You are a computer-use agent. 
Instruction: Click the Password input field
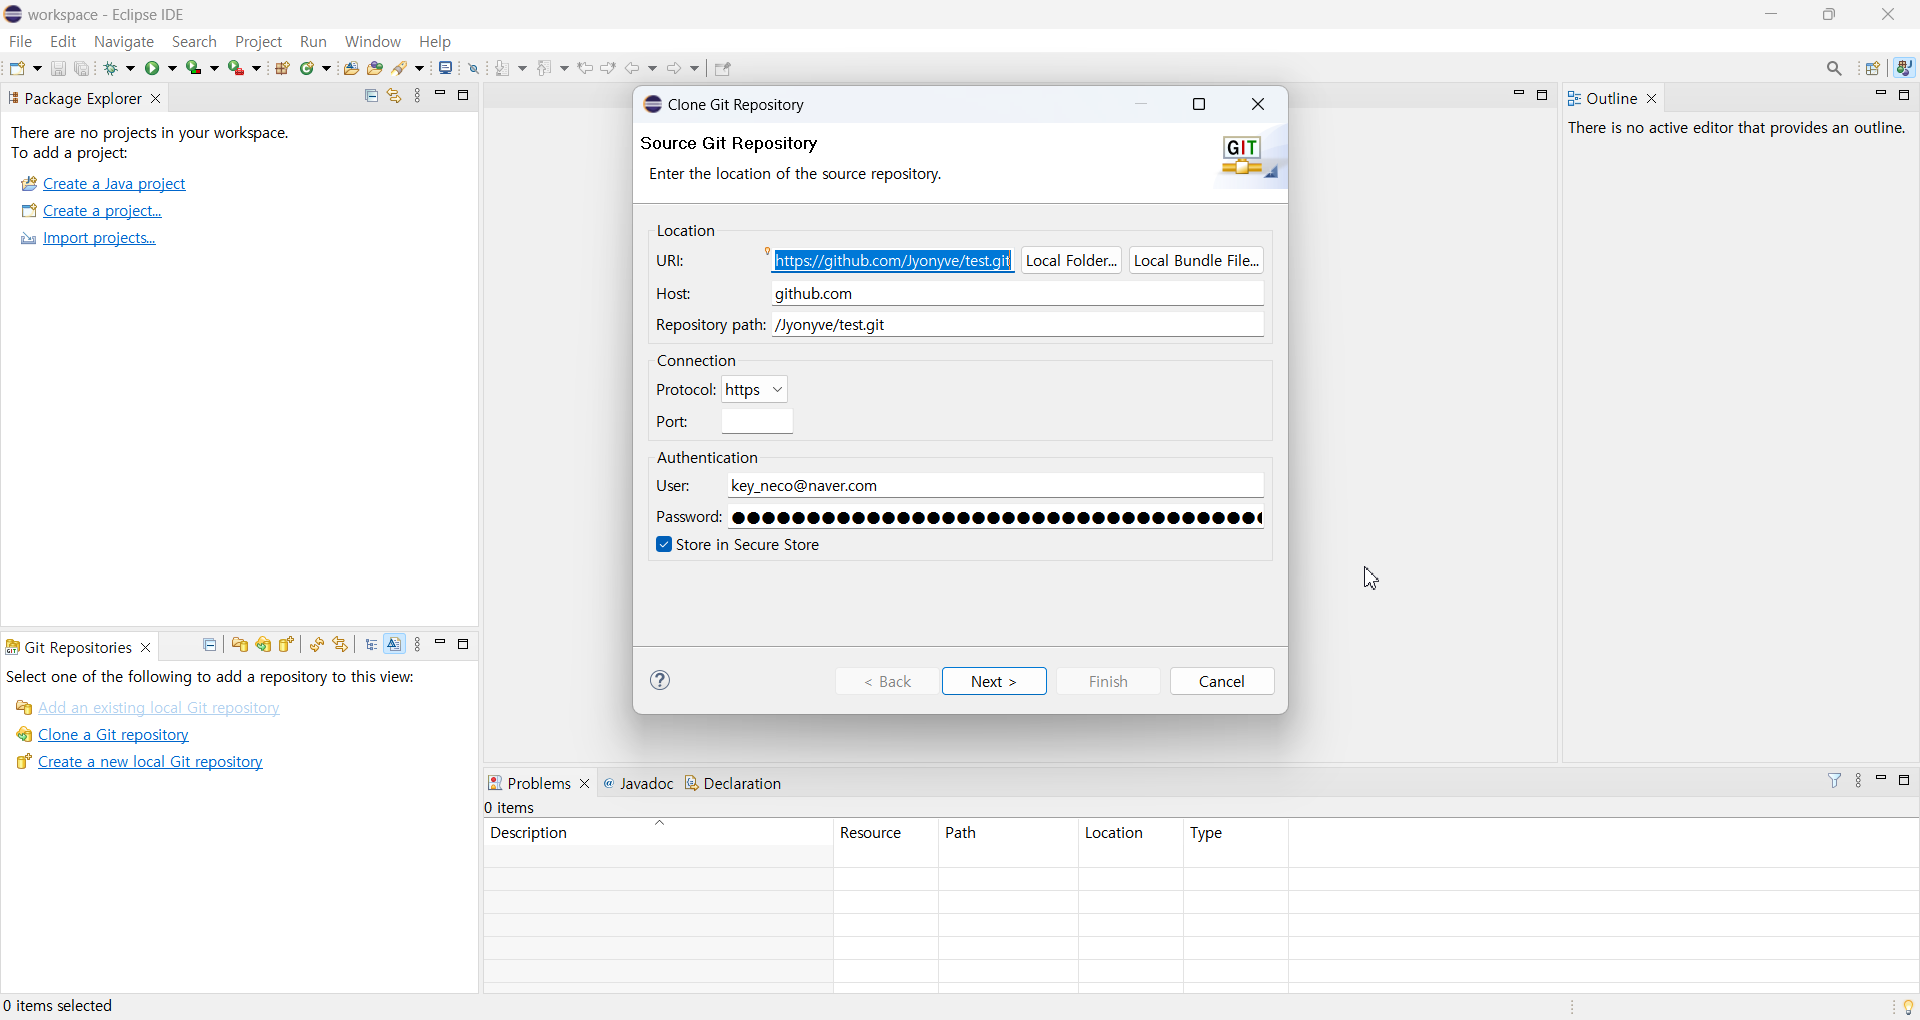(x=996, y=518)
